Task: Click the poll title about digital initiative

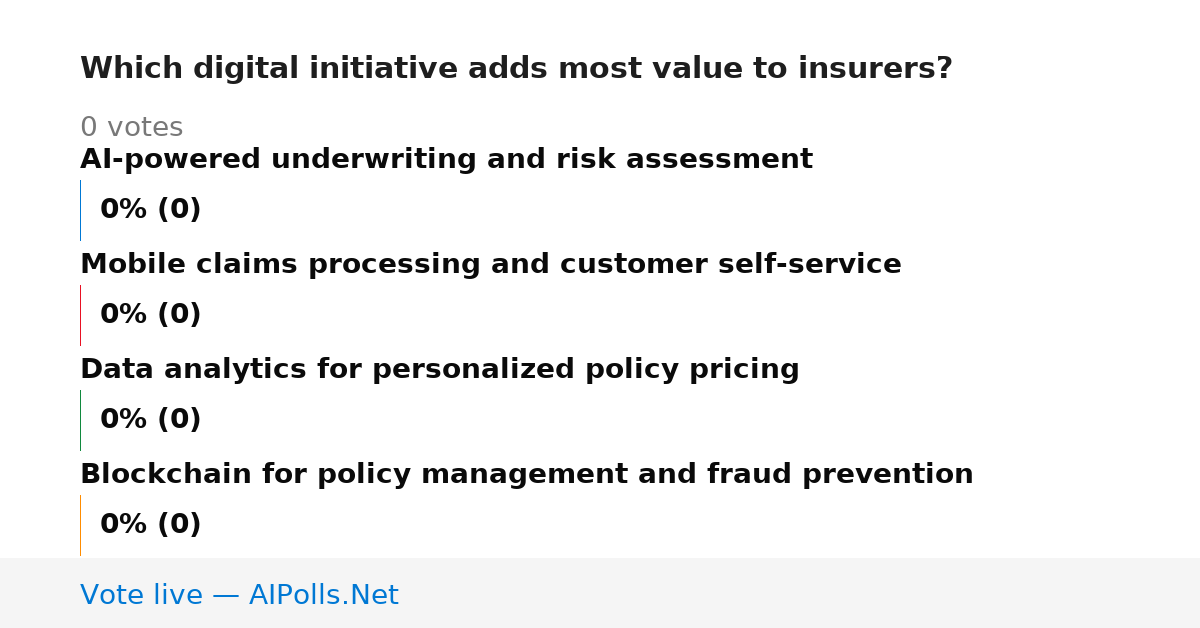Action: coord(516,69)
